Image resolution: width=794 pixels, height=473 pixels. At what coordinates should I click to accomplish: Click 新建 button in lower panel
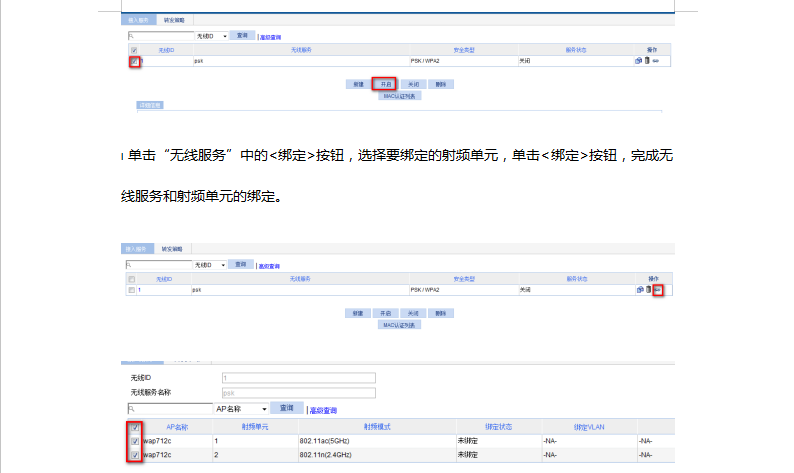pyautogui.click(x=358, y=313)
